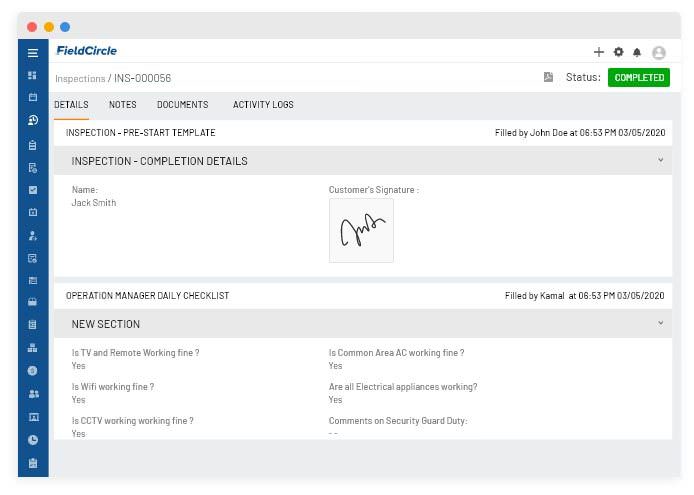Click the COMPLETED status button
694x495 pixels.
tap(639, 77)
